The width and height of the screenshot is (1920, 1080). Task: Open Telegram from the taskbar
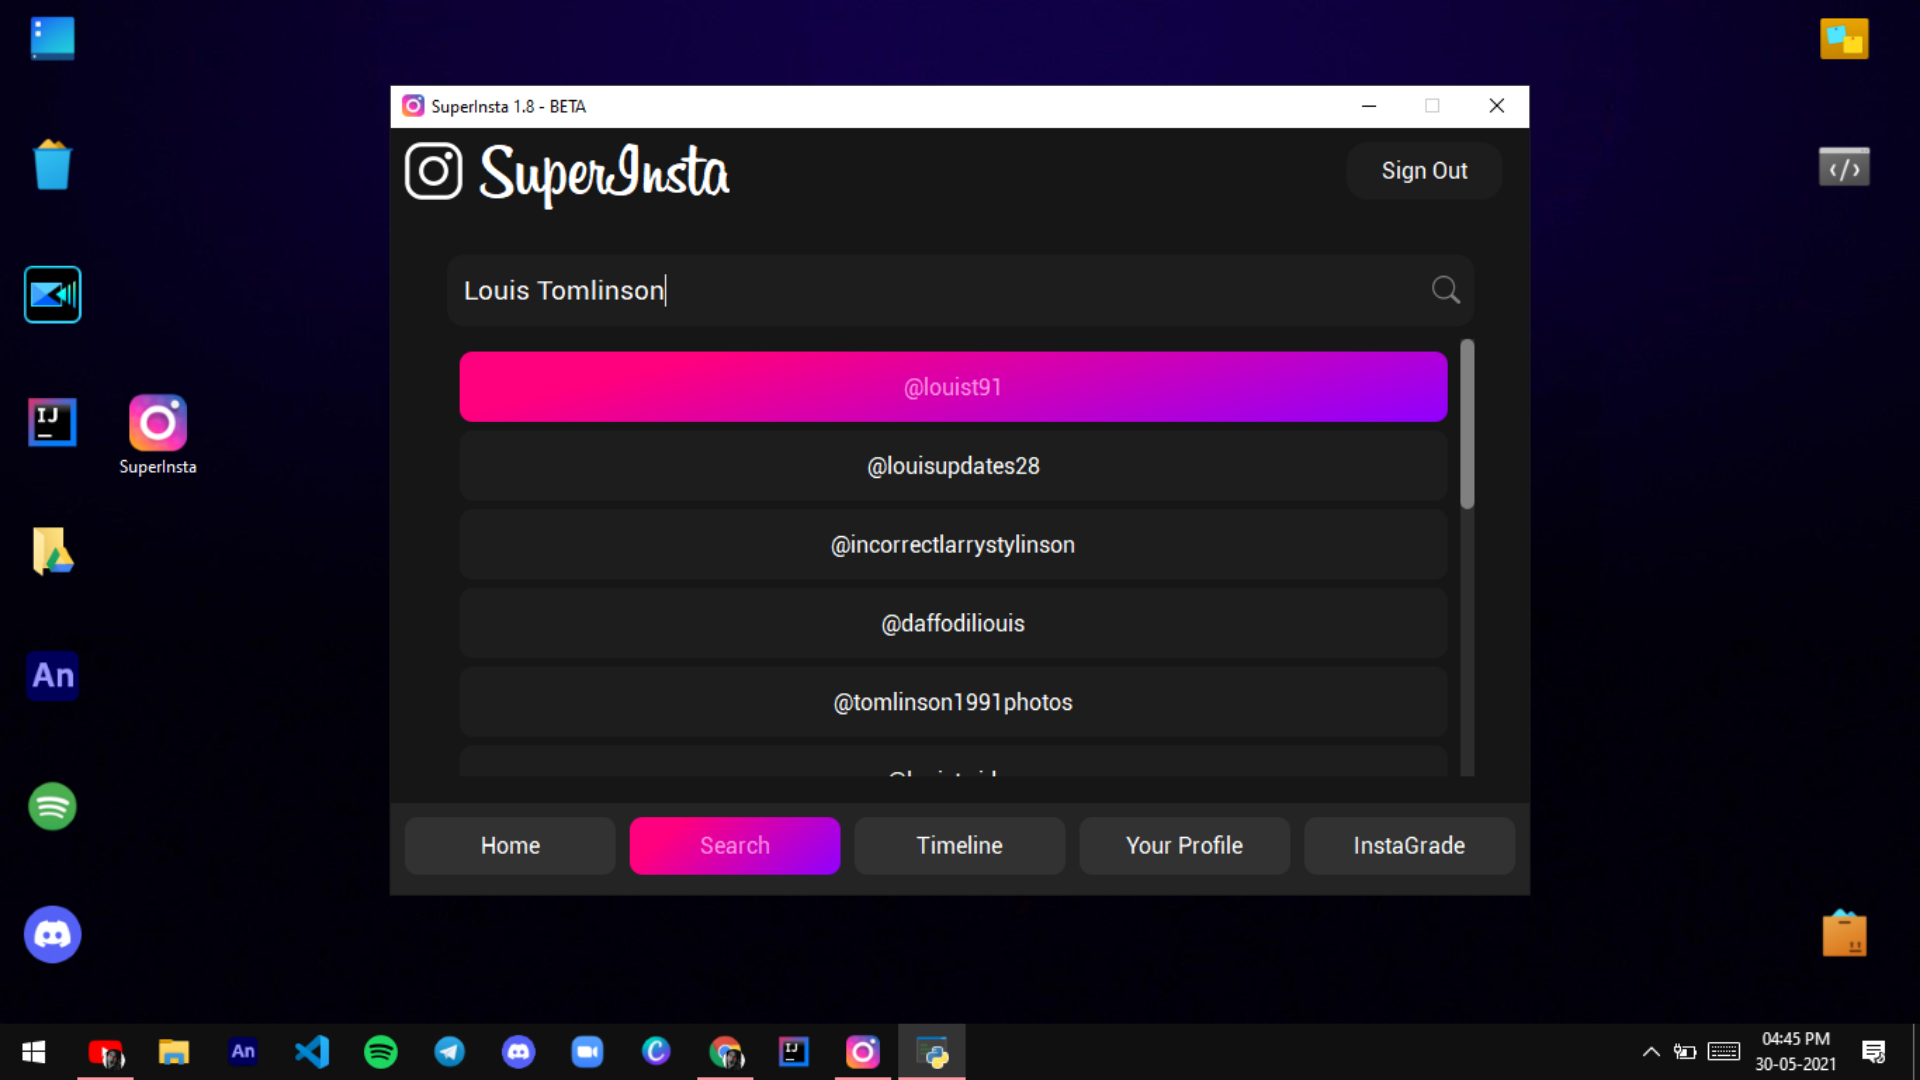coord(449,1052)
